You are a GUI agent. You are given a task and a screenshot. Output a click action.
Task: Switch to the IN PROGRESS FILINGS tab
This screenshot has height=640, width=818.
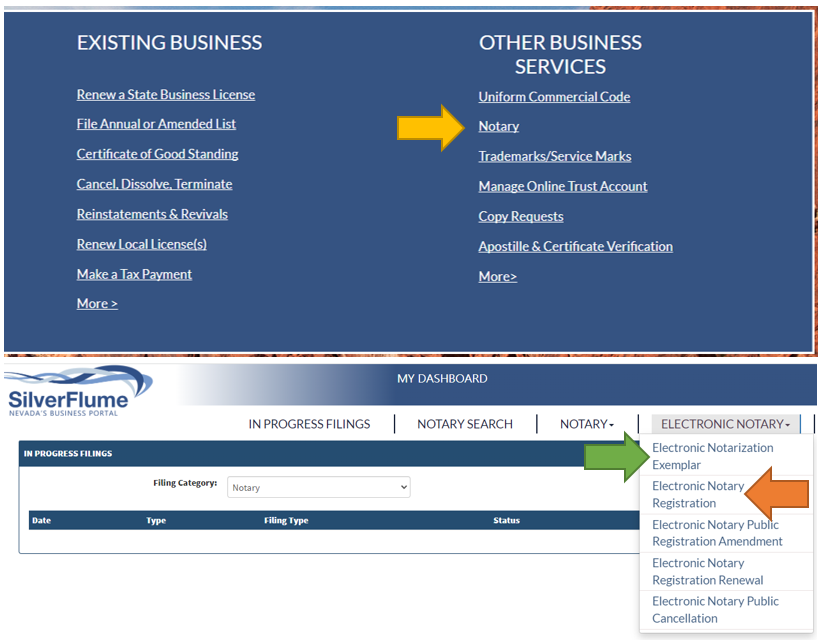(x=309, y=424)
